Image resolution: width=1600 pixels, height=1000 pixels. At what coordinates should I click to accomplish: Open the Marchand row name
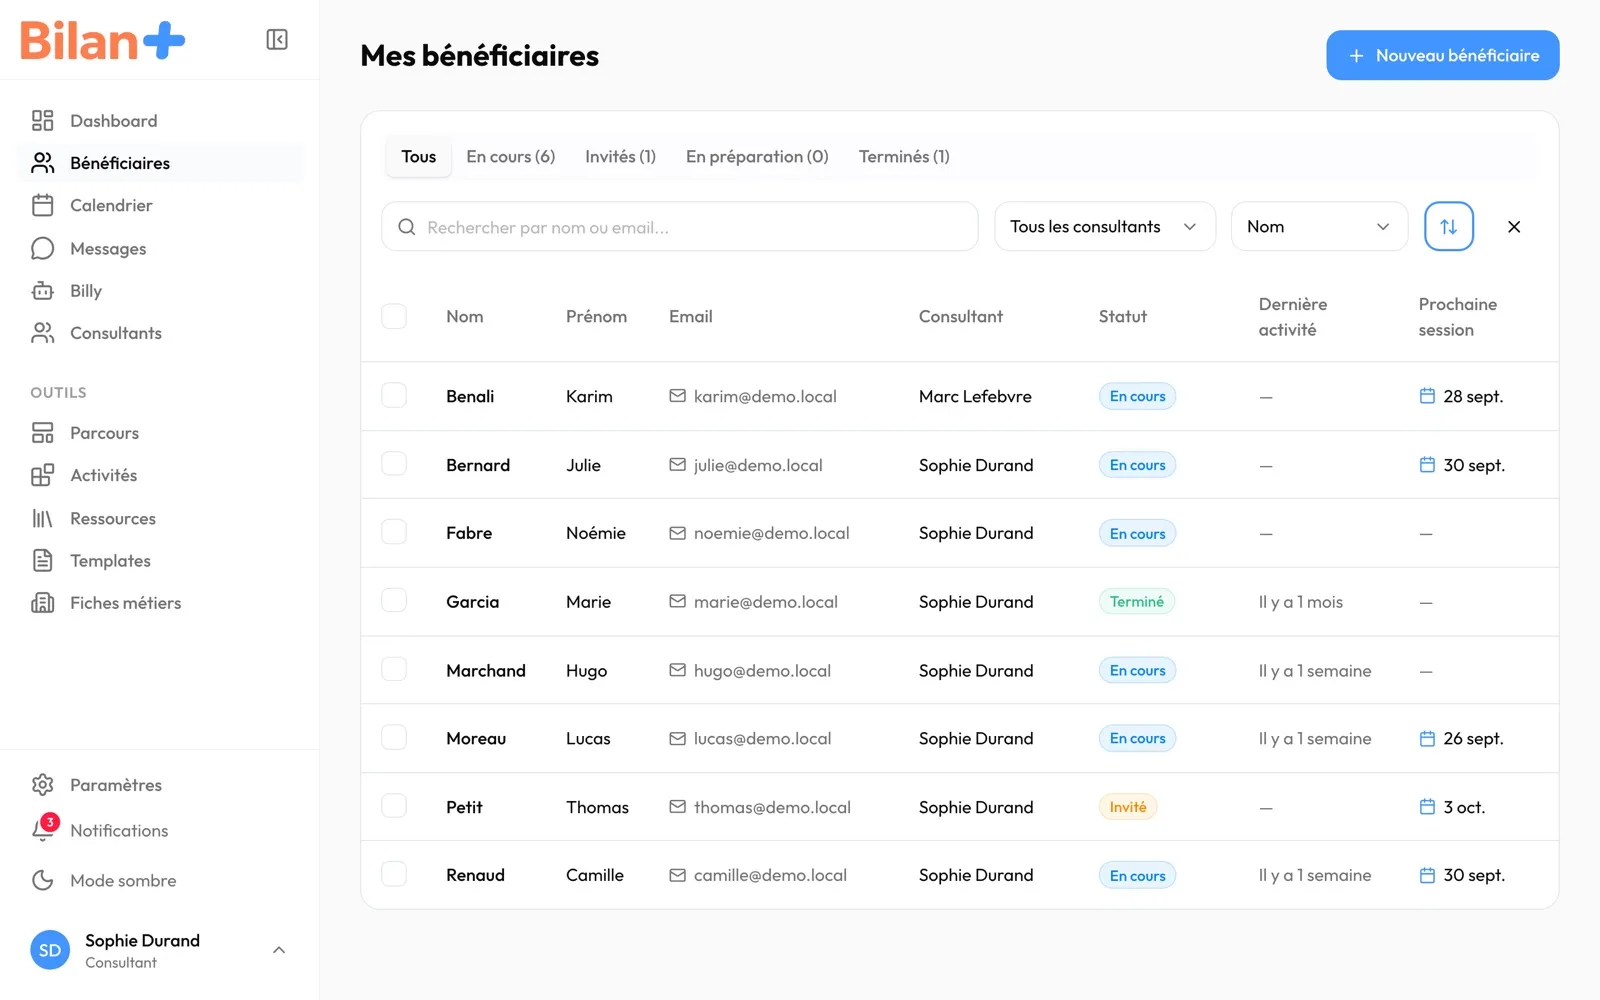tap(486, 670)
